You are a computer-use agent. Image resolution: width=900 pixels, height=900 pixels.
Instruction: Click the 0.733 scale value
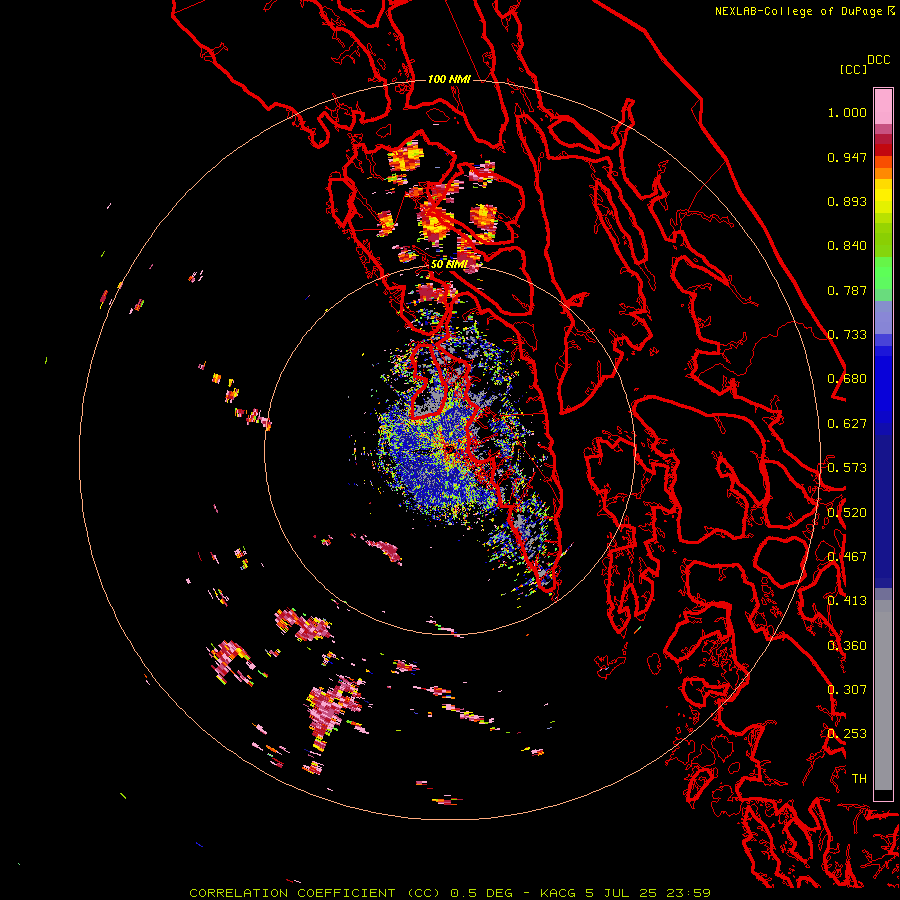[x=847, y=335]
